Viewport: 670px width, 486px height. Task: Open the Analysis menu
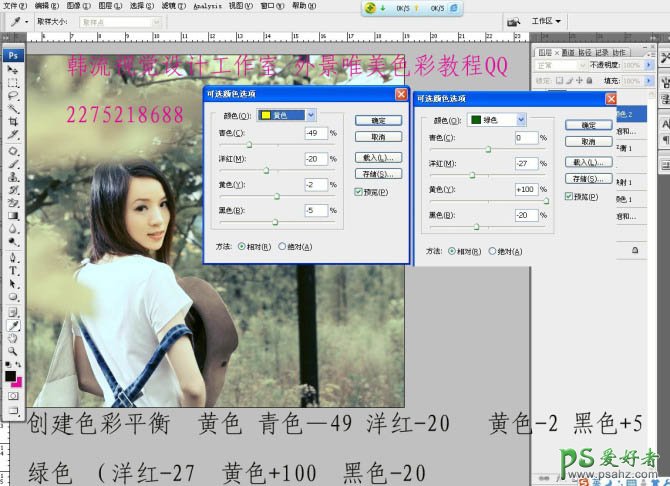pos(207,5)
